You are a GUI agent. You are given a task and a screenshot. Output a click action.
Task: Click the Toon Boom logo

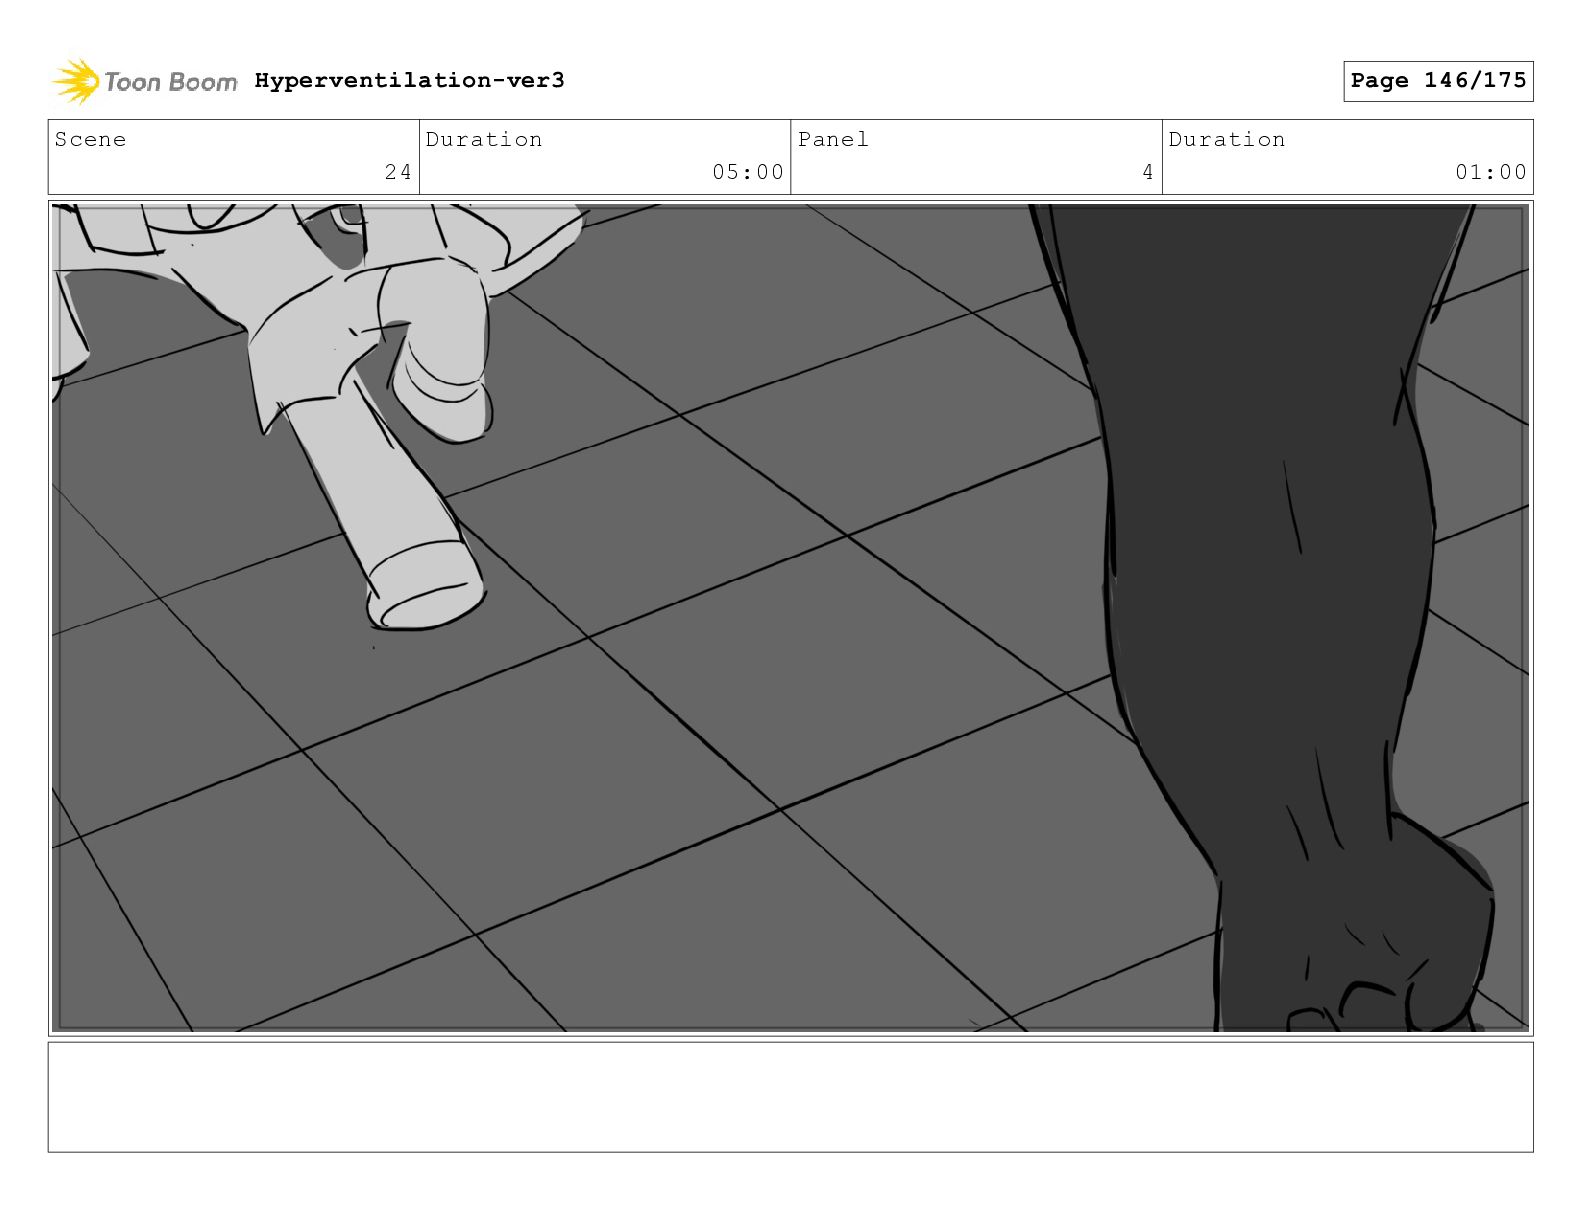click(x=144, y=81)
